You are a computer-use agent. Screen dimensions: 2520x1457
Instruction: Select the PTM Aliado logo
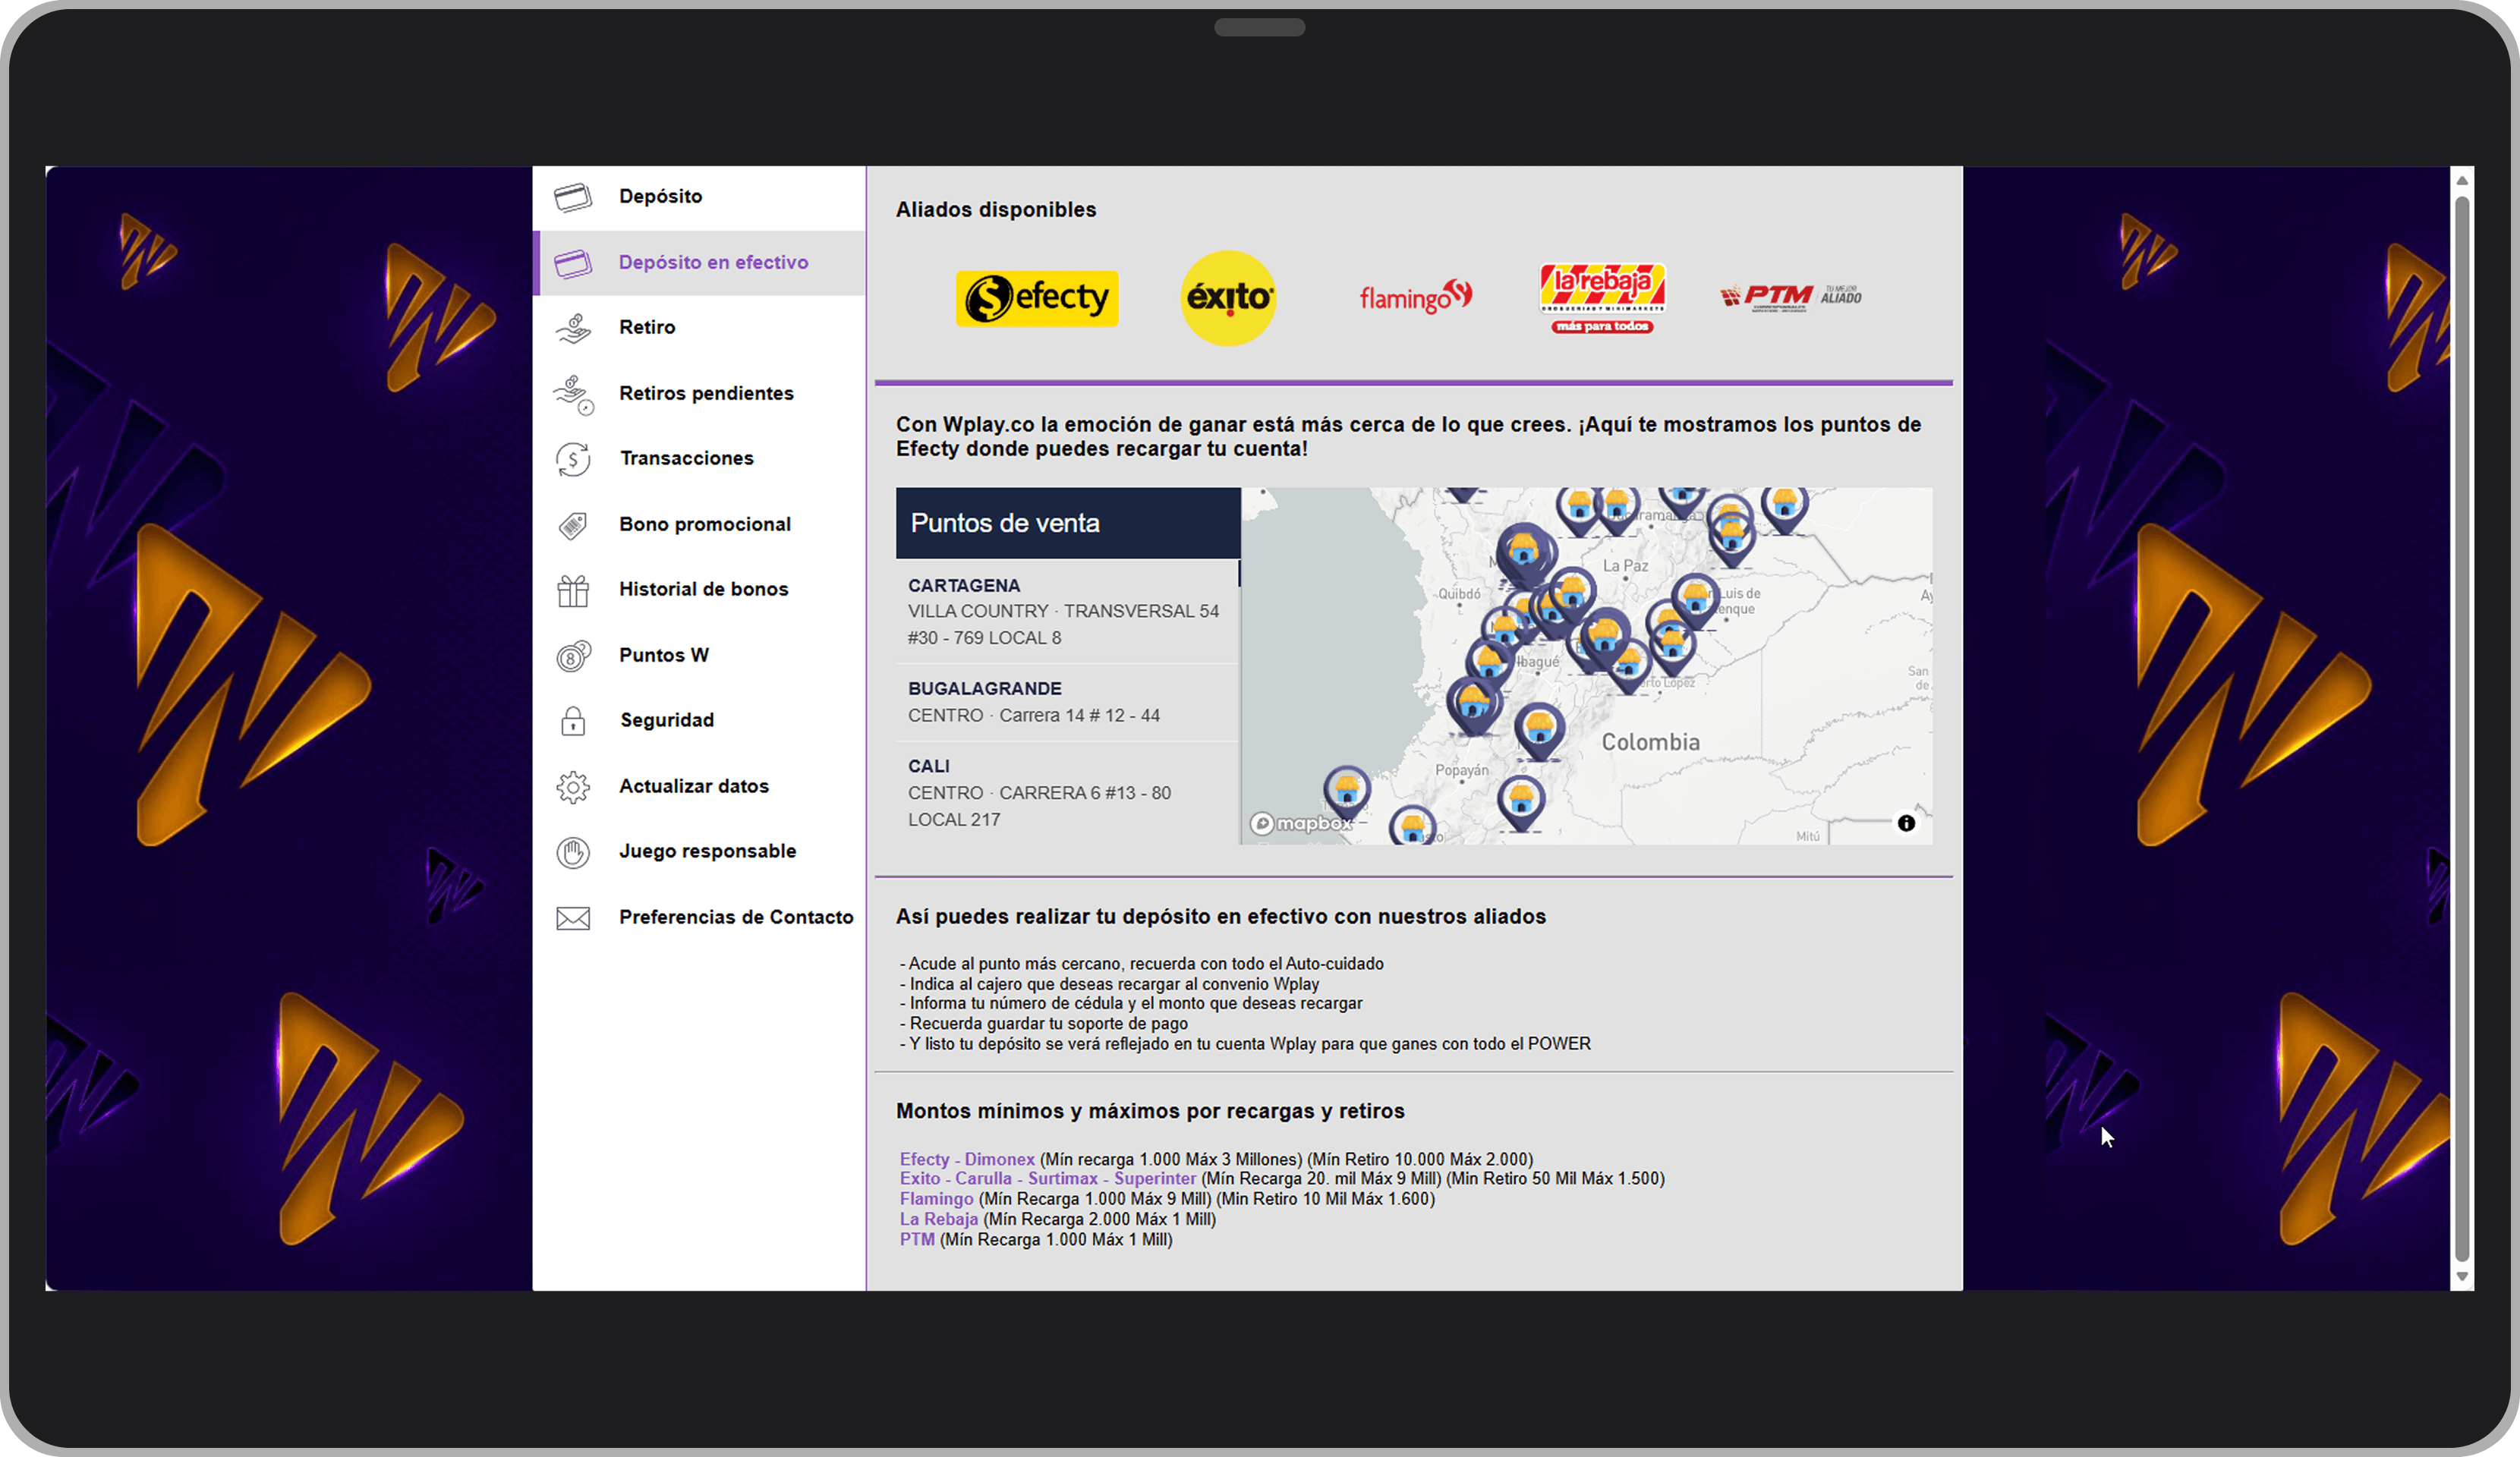[1790, 297]
